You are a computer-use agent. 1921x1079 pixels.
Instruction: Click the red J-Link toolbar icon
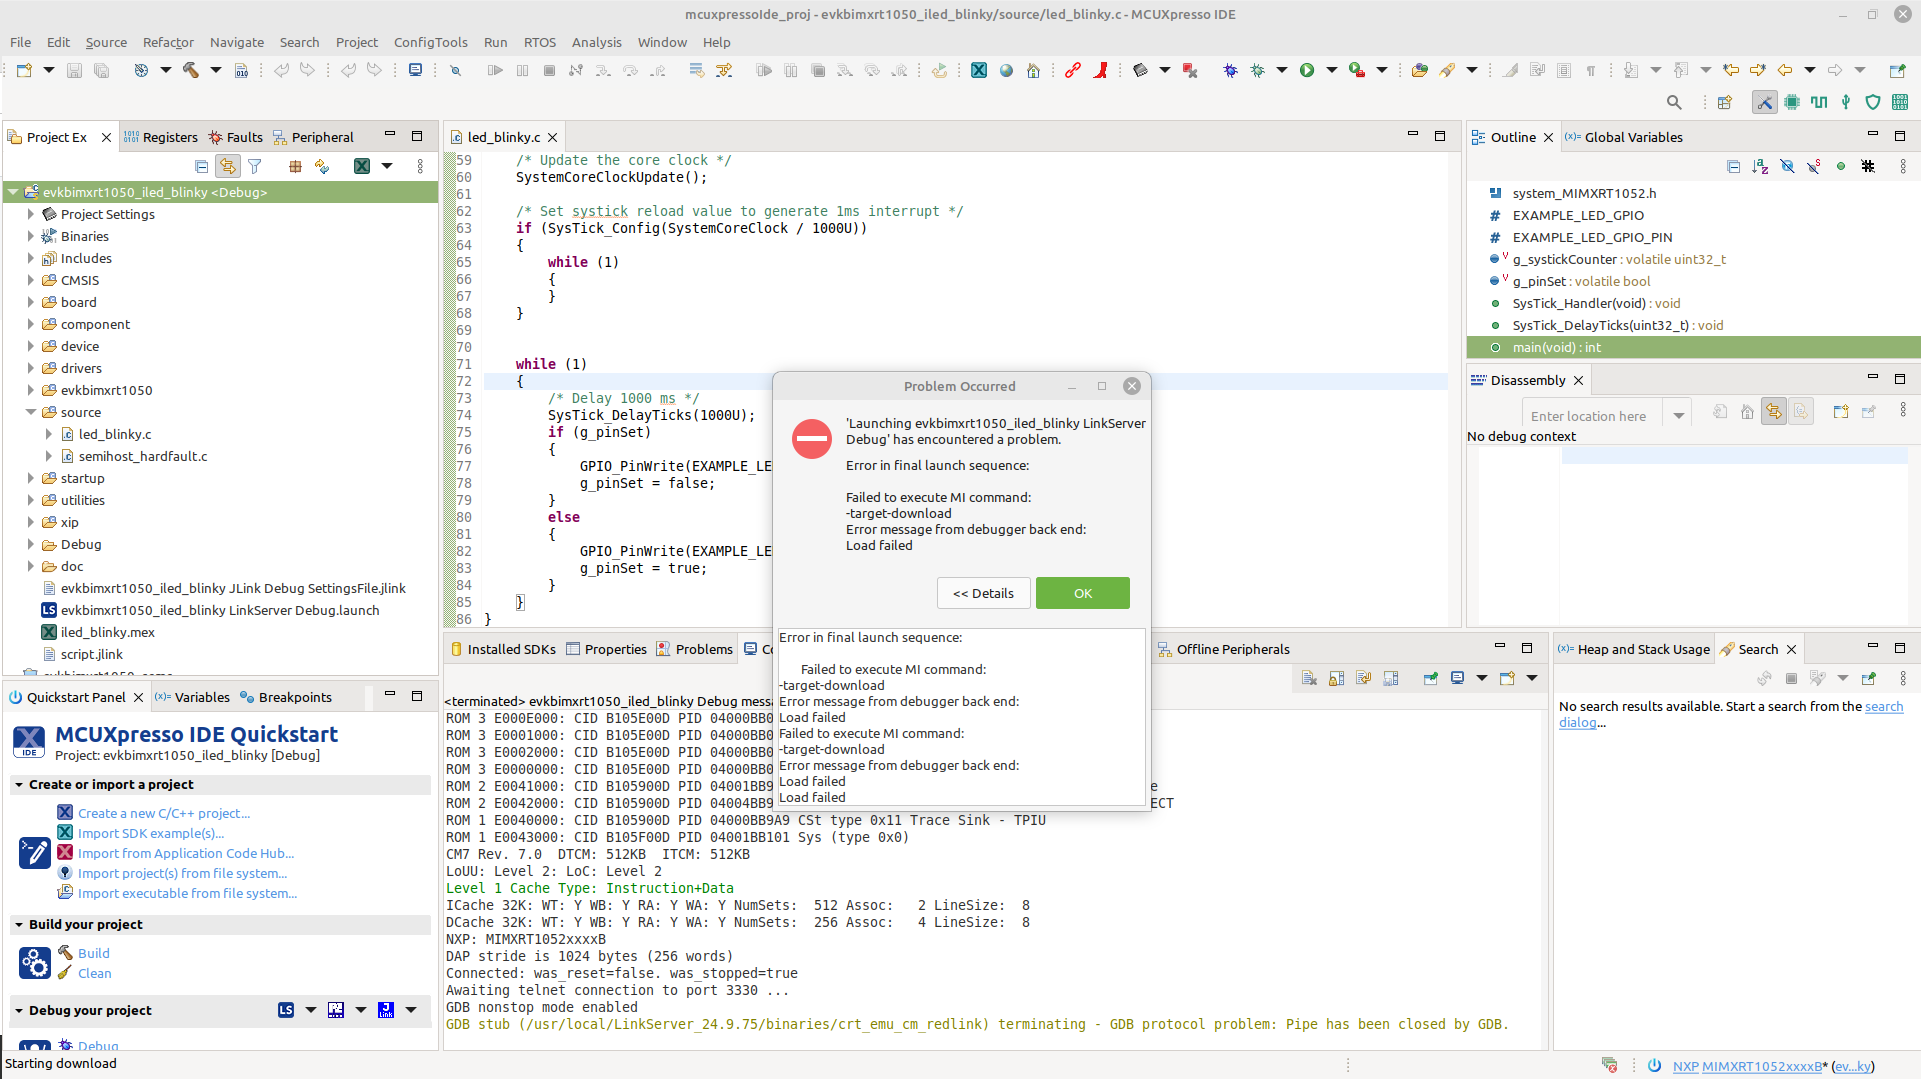(1101, 70)
